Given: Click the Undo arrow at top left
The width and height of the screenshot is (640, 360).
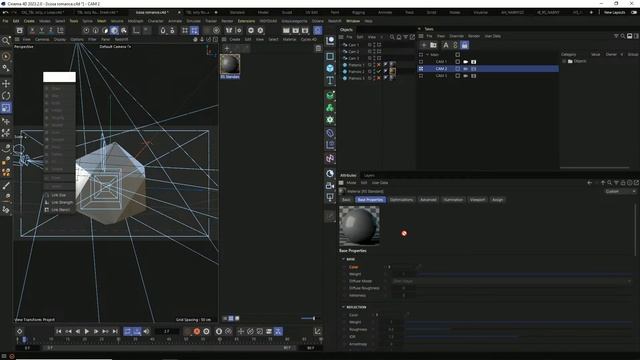Looking at the screenshot, I should [5, 13].
